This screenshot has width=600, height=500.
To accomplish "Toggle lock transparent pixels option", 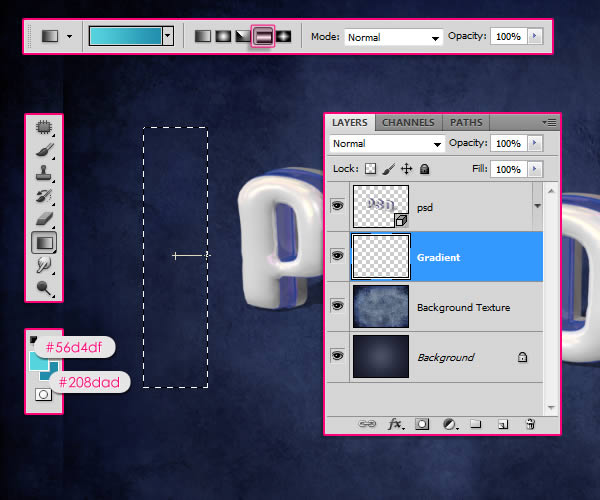I will click(x=370, y=170).
